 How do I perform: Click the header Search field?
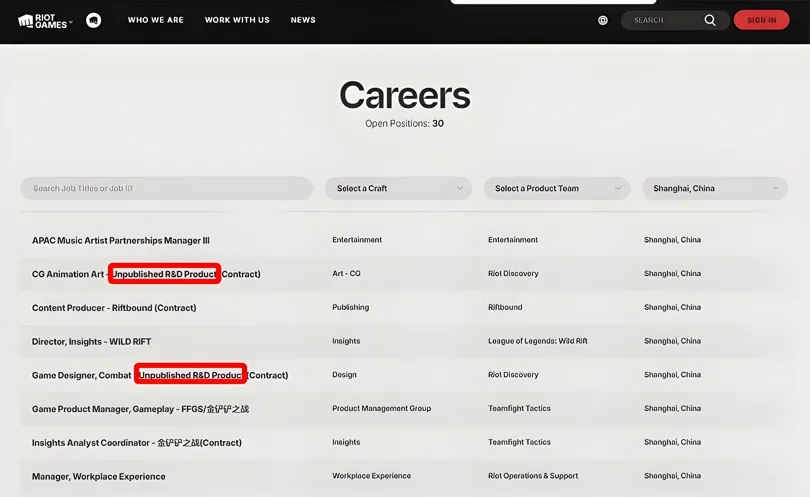pos(665,20)
